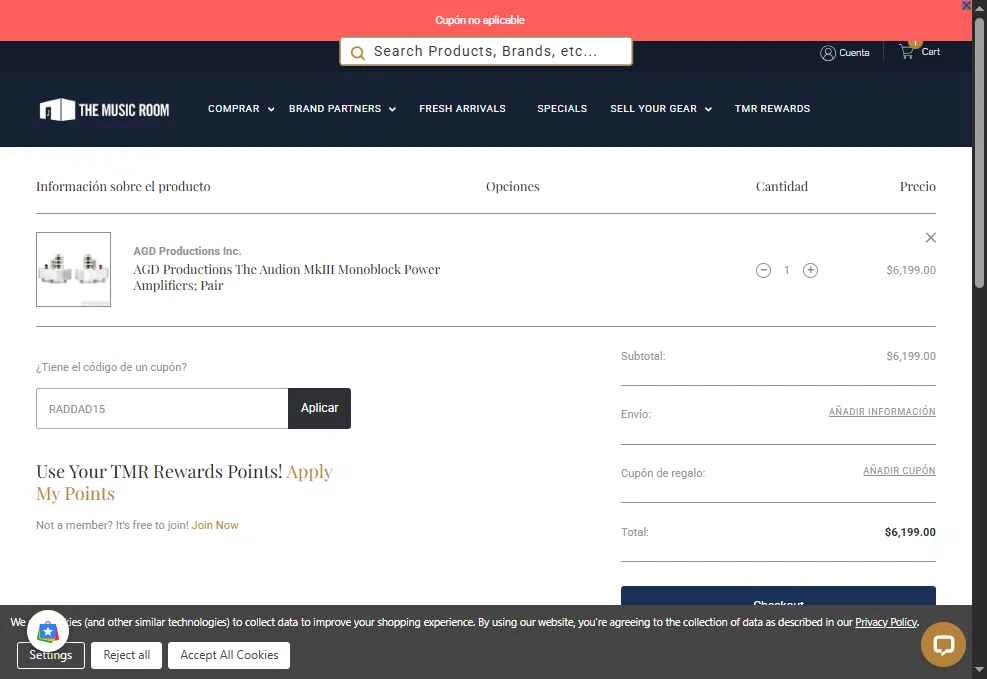Open the shopping cart icon
Screen dimensions: 987x679
pyautogui.click(x=906, y=52)
